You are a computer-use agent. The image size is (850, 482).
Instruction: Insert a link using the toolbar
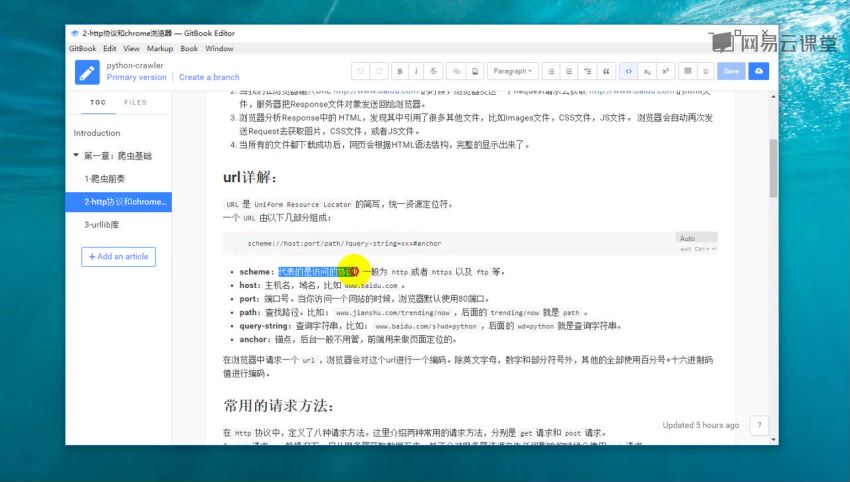455,71
